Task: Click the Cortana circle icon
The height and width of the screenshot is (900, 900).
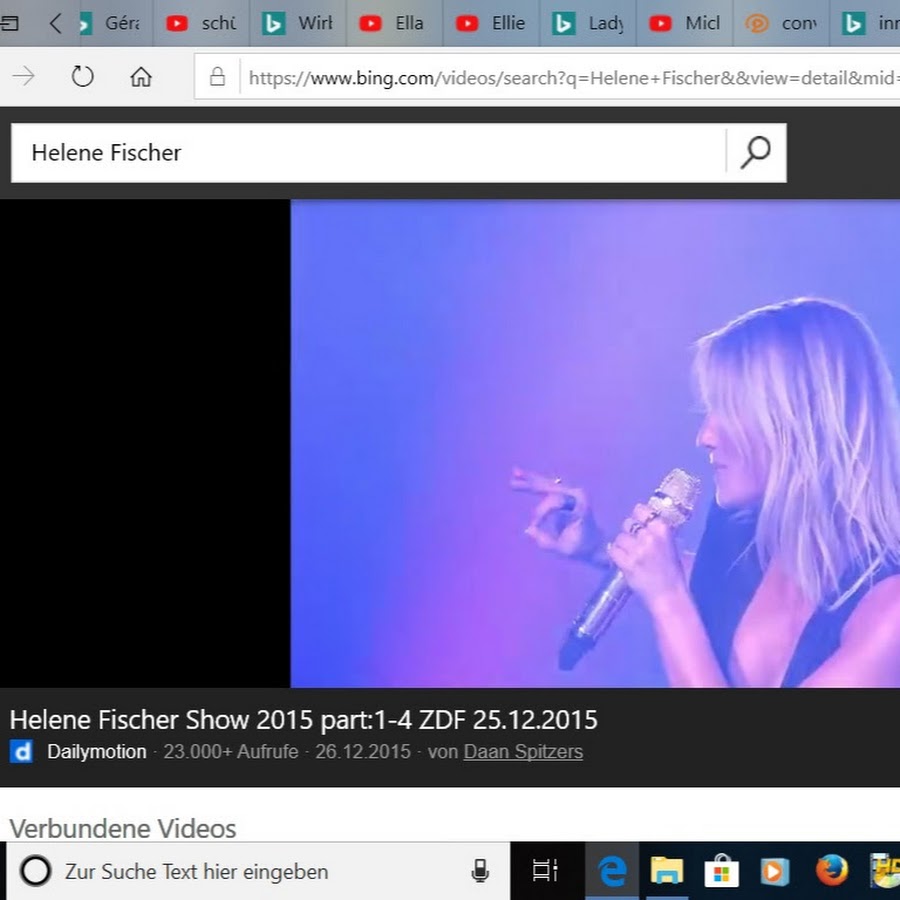Action: point(35,871)
